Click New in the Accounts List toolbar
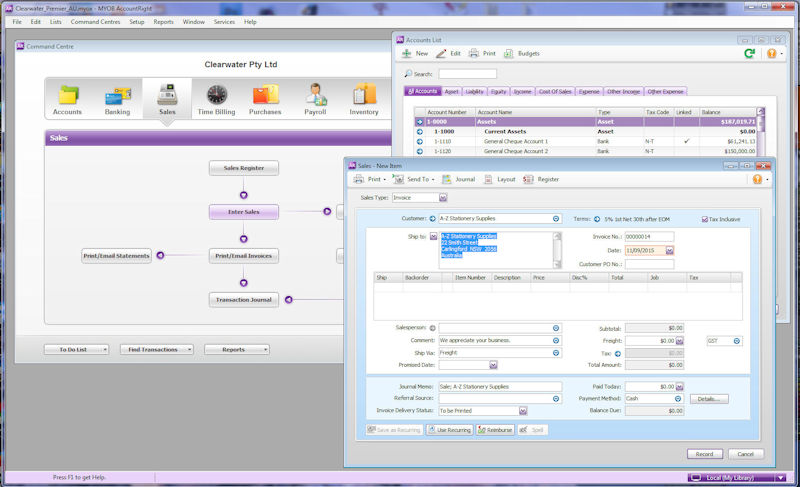This screenshot has width=800, height=487. [x=414, y=53]
